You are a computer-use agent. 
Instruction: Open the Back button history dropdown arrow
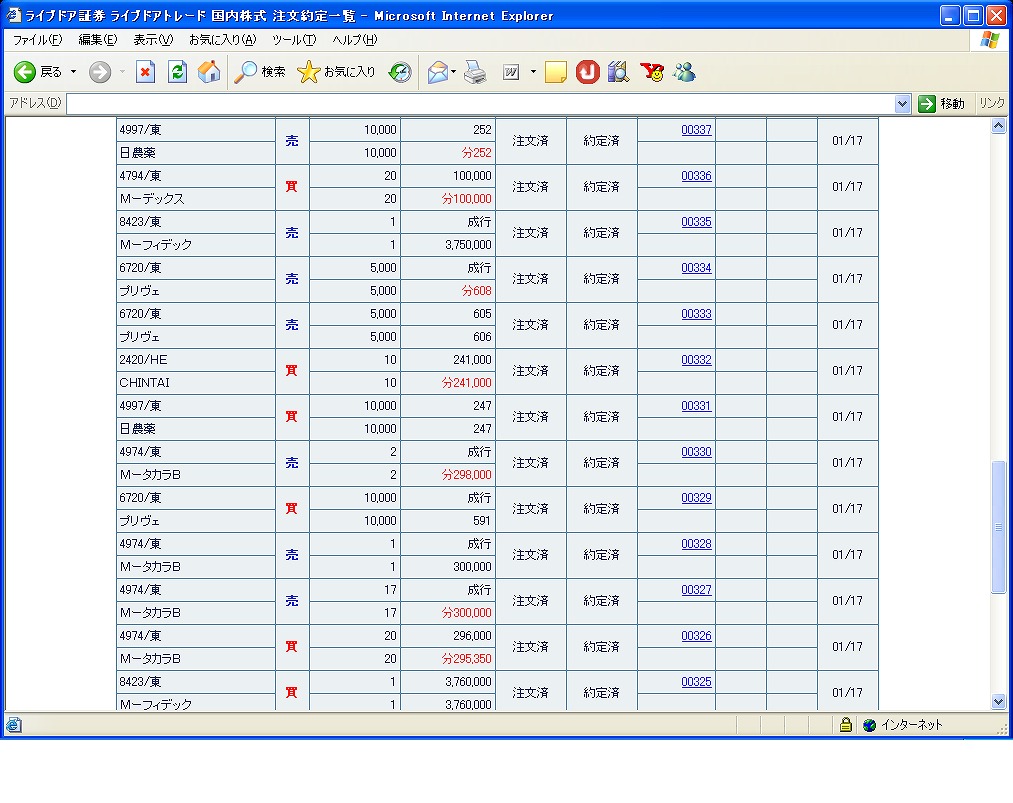[x=73, y=72]
